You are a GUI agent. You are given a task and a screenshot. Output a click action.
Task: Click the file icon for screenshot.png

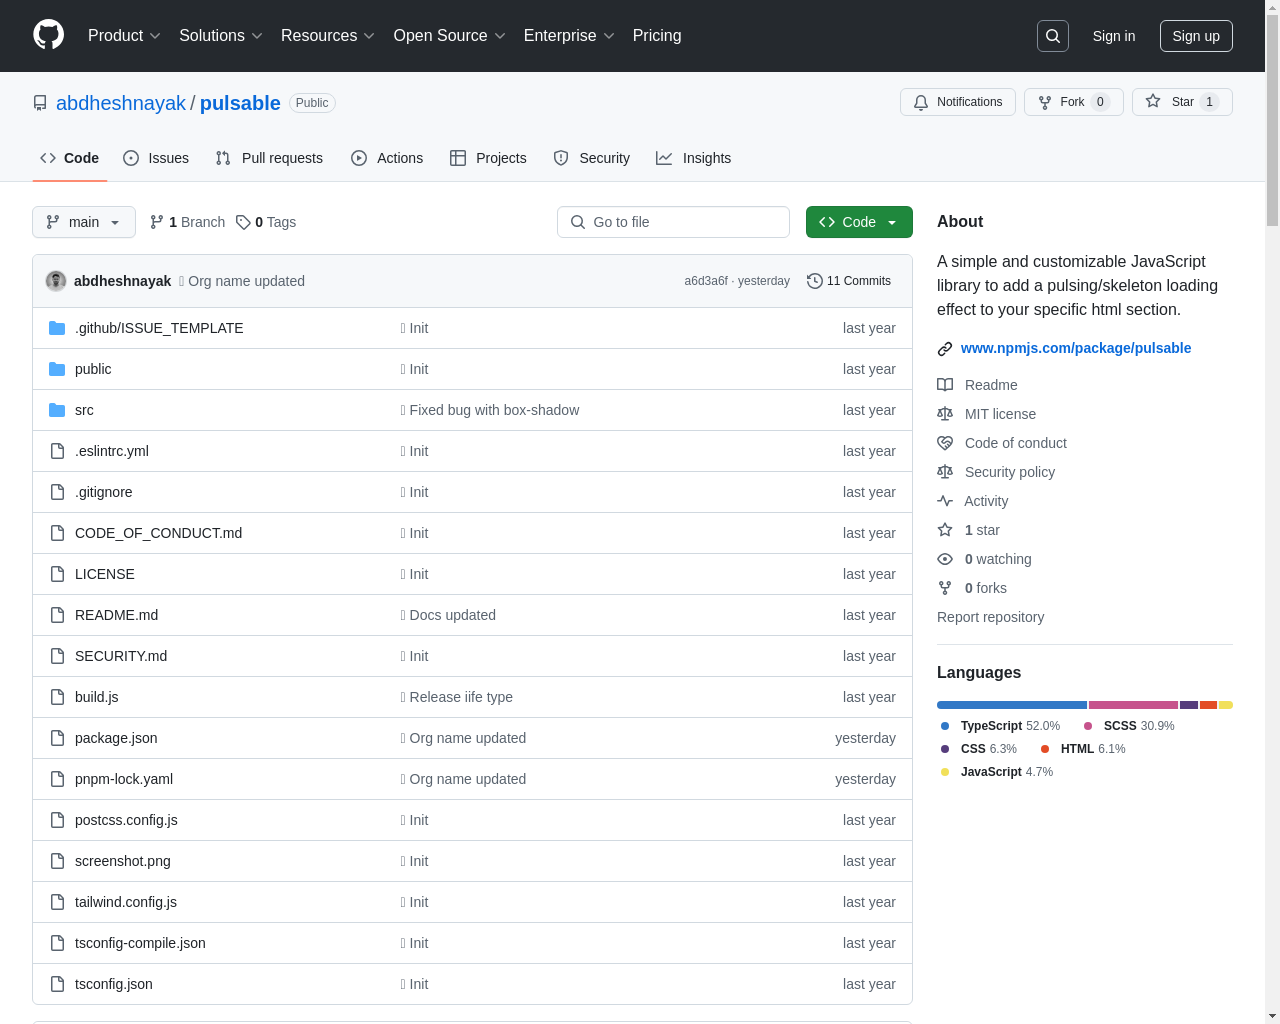(x=57, y=861)
